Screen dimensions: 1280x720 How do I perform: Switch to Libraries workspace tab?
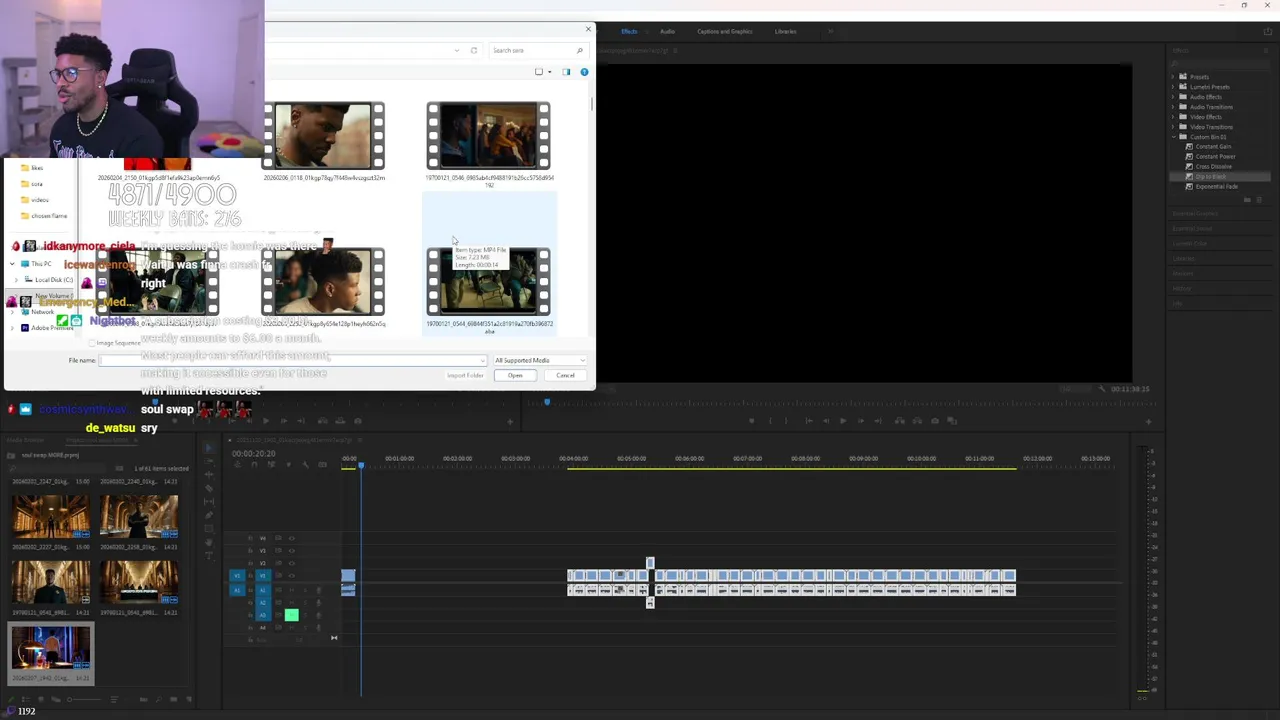tap(786, 31)
